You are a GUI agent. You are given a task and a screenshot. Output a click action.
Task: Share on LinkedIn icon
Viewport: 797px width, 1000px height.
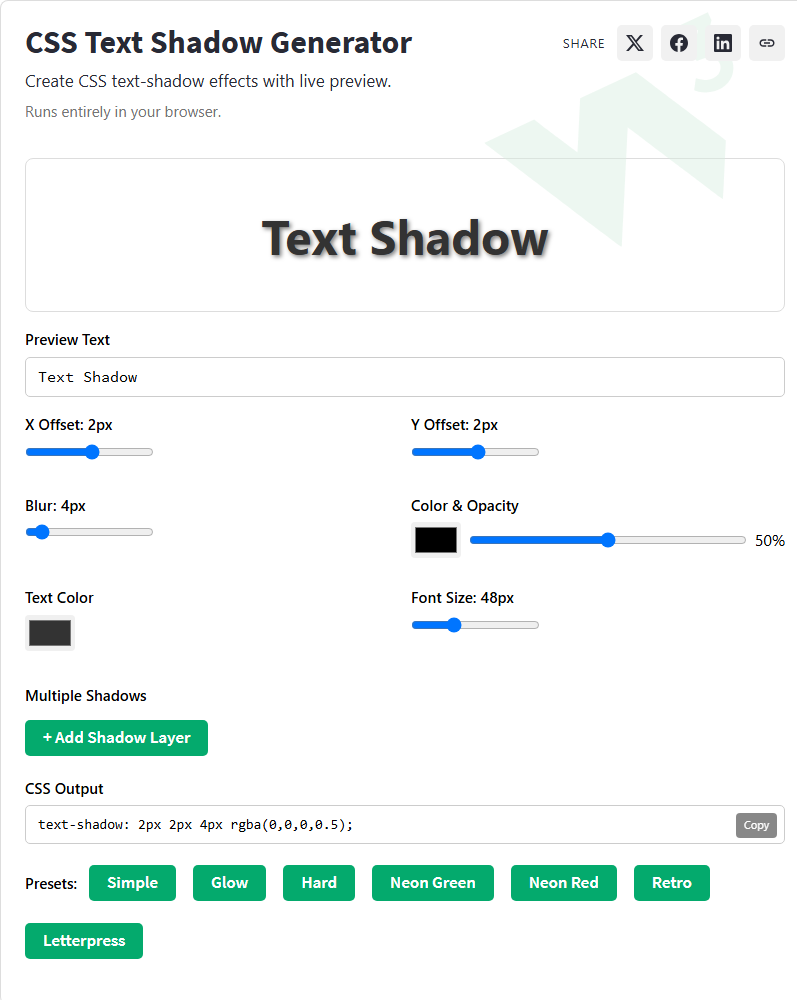[722, 43]
